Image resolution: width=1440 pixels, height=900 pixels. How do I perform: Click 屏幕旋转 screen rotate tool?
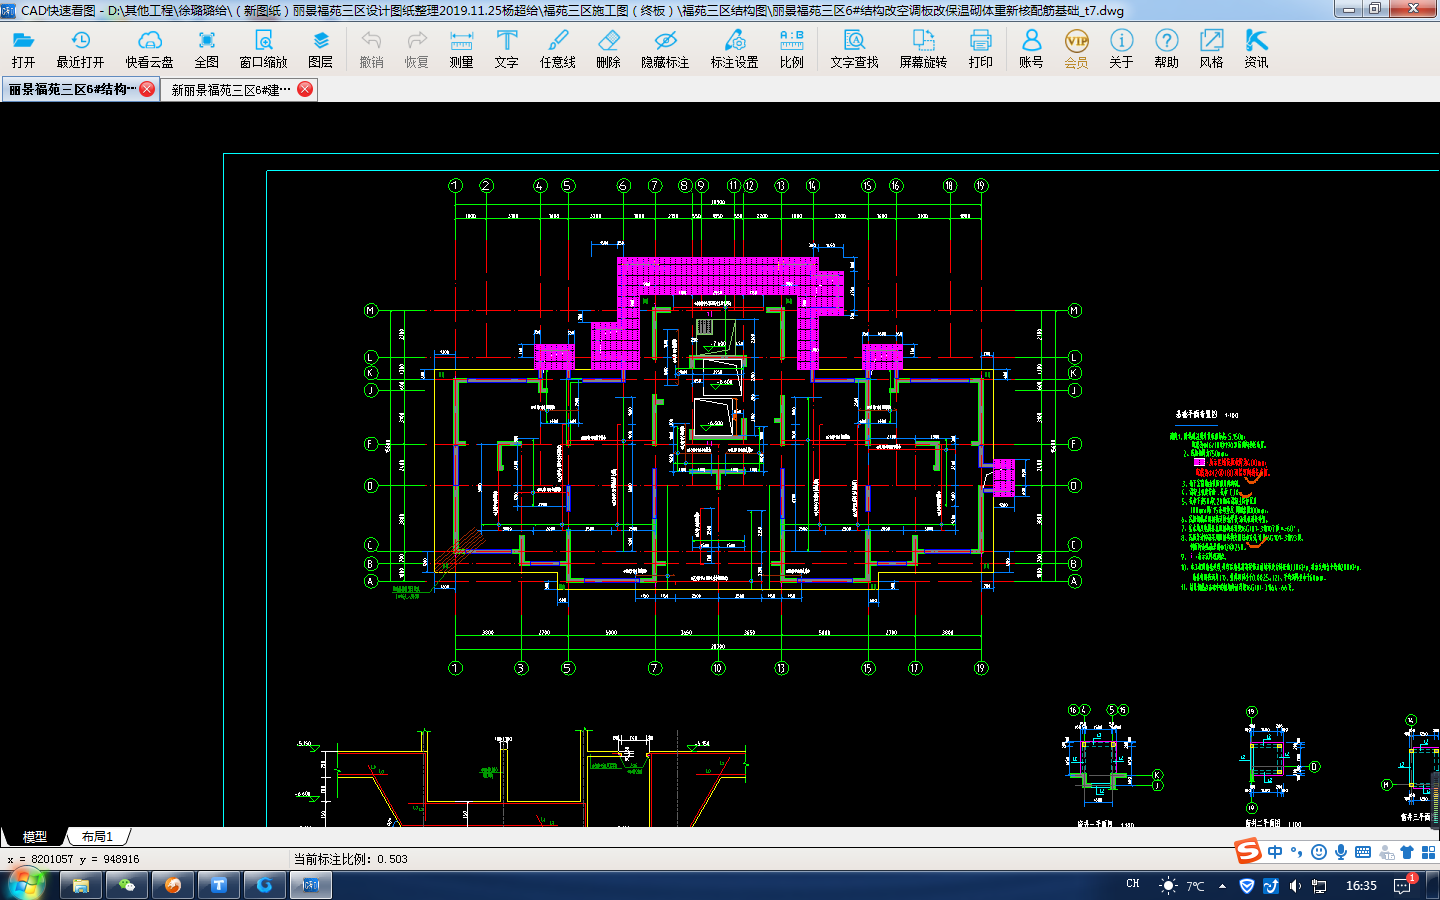point(923,48)
